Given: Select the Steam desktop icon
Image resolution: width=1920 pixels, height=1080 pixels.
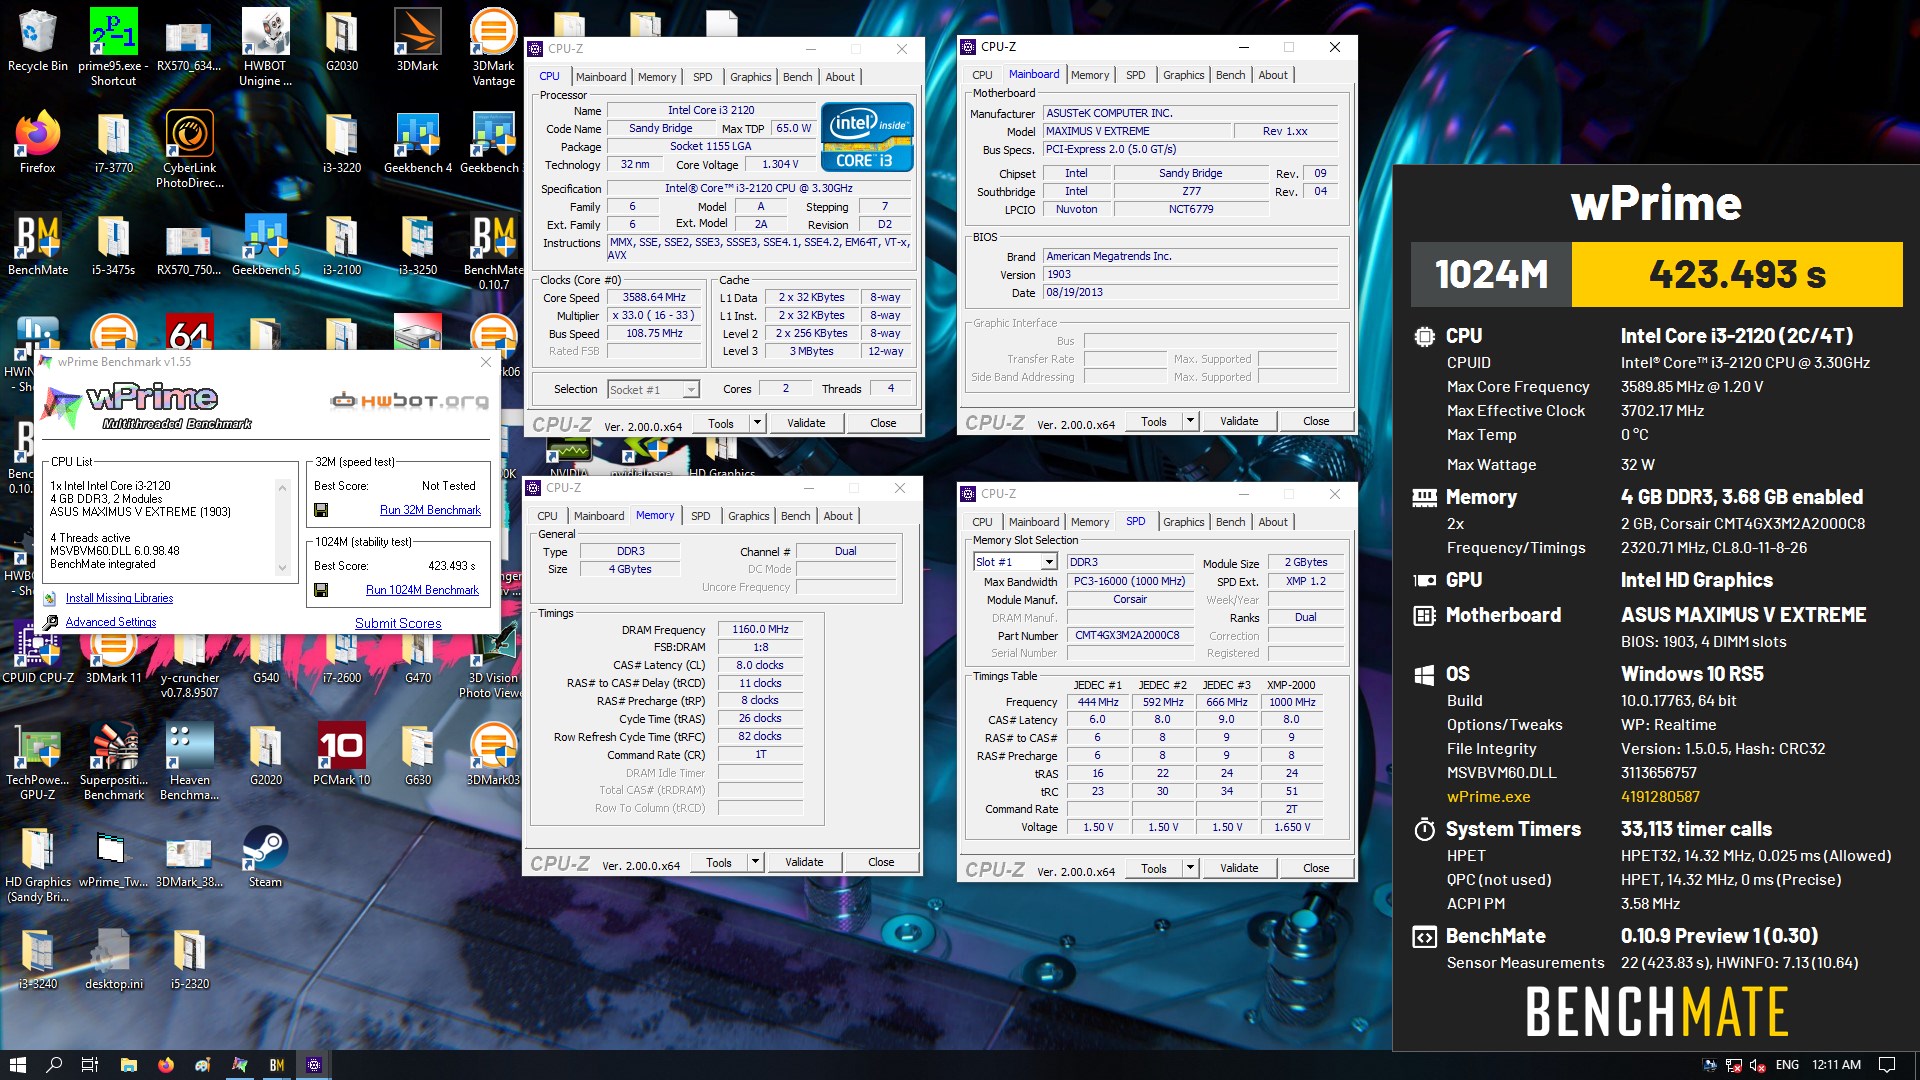Looking at the screenshot, I should point(265,857).
